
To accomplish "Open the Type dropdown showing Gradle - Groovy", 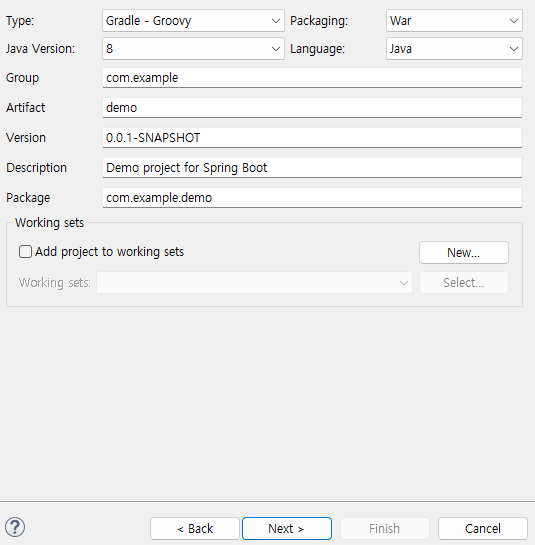I will click(x=193, y=21).
